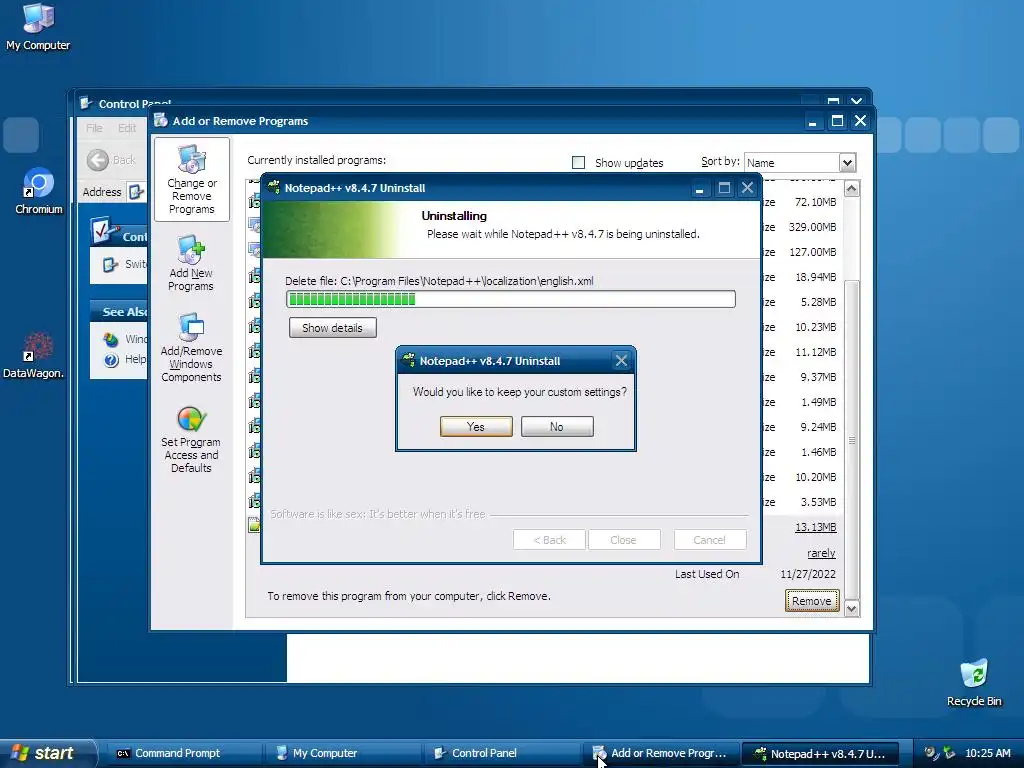Click the Windows Update icon in See Also
1024x768 pixels.
(111, 339)
